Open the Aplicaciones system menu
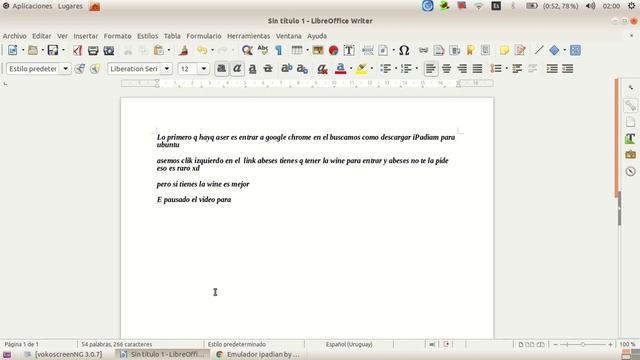This screenshot has width=640, height=360. click(x=32, y=6)
